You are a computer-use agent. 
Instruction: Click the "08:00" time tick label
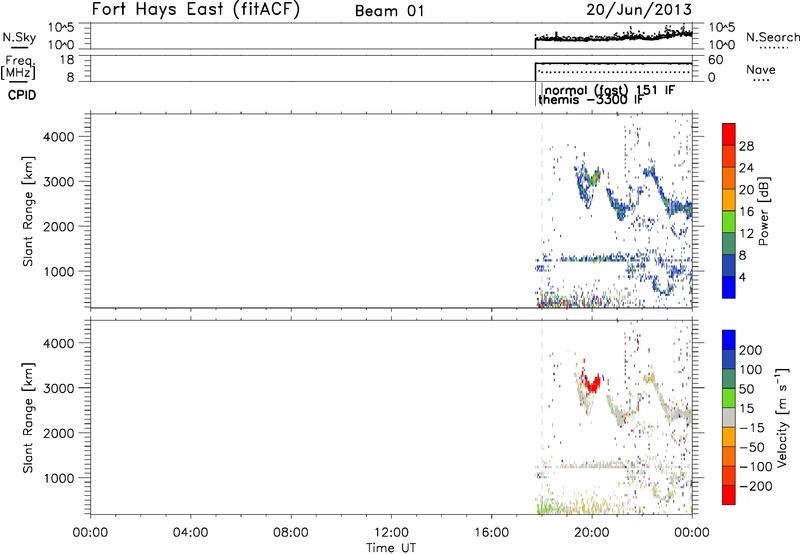[x=290, y=532]
